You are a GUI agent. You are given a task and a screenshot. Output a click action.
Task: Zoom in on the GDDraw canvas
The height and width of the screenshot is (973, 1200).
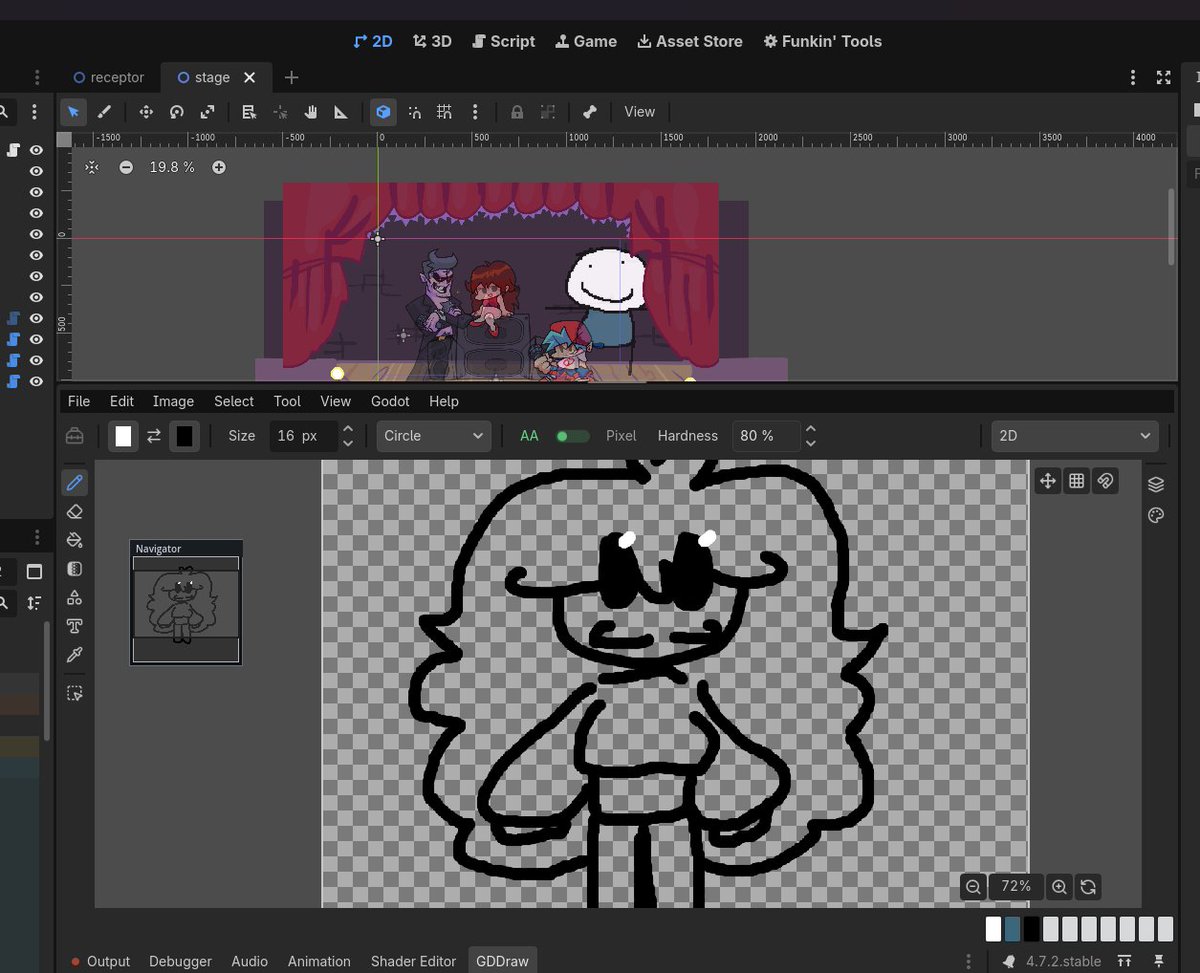click(1059, 886)
